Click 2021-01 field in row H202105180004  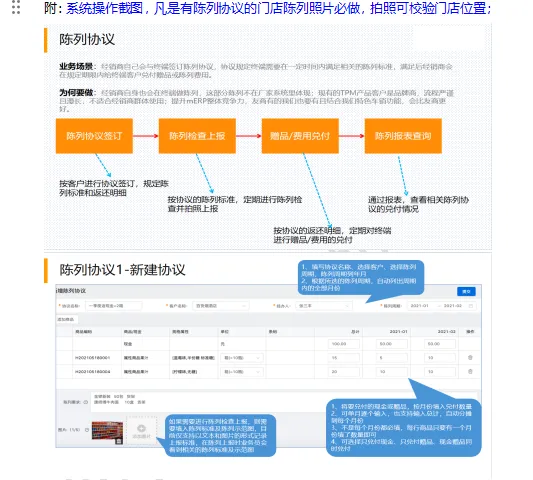pyautogui.click(x=392, y=372)
